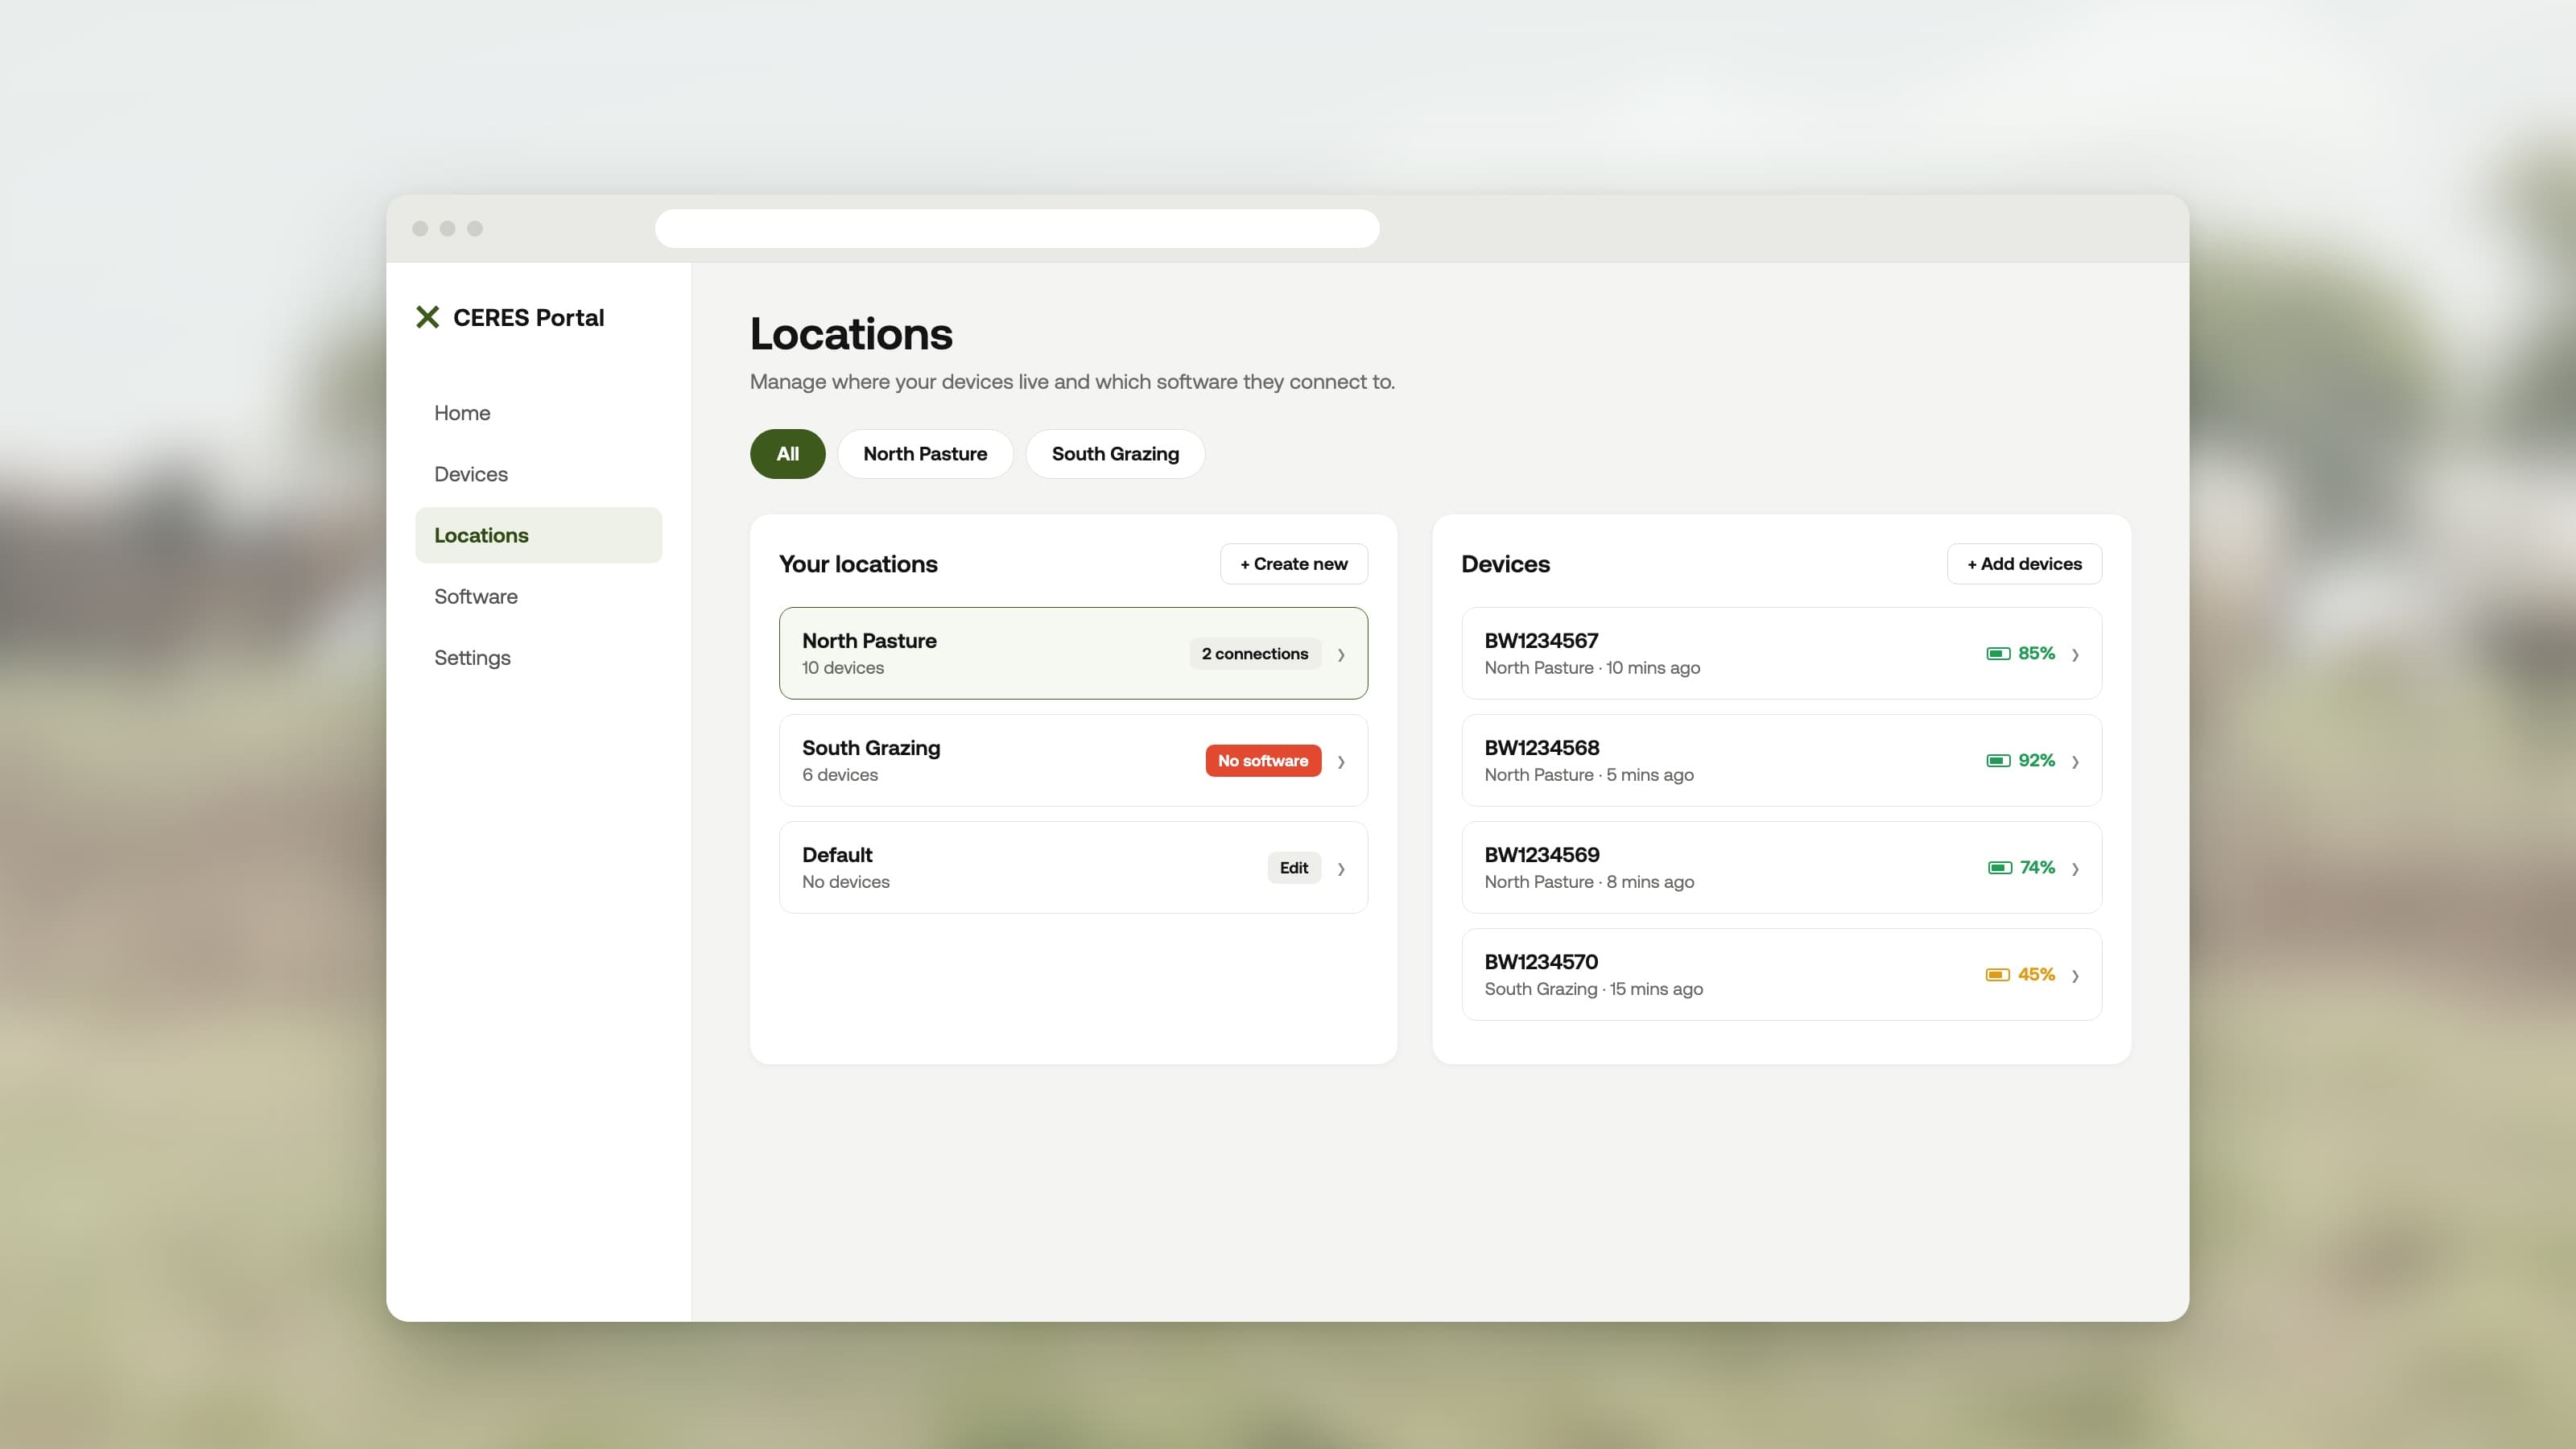The width and height of the screenshot is (2576, 1449).
Task: Click yellow battery icon for BW1234570
Action: click(x=1997, y=975)
